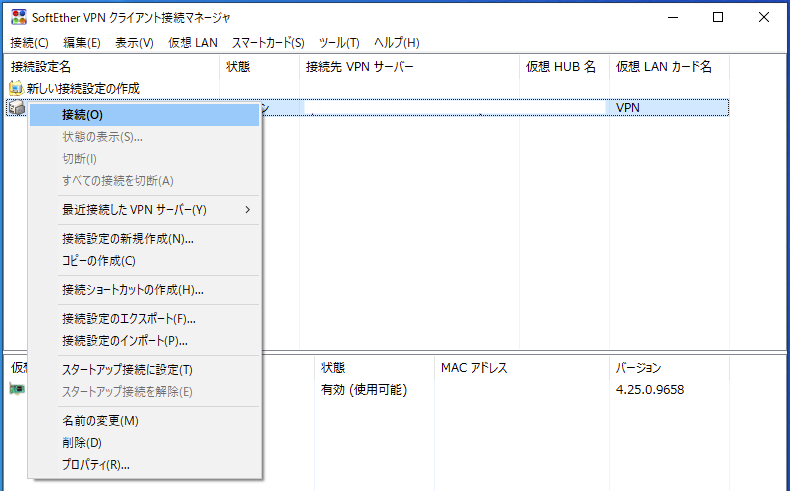Select 接続設定の新規作成(N)... in context menu

pyautogui.click(x=145, y=239)
